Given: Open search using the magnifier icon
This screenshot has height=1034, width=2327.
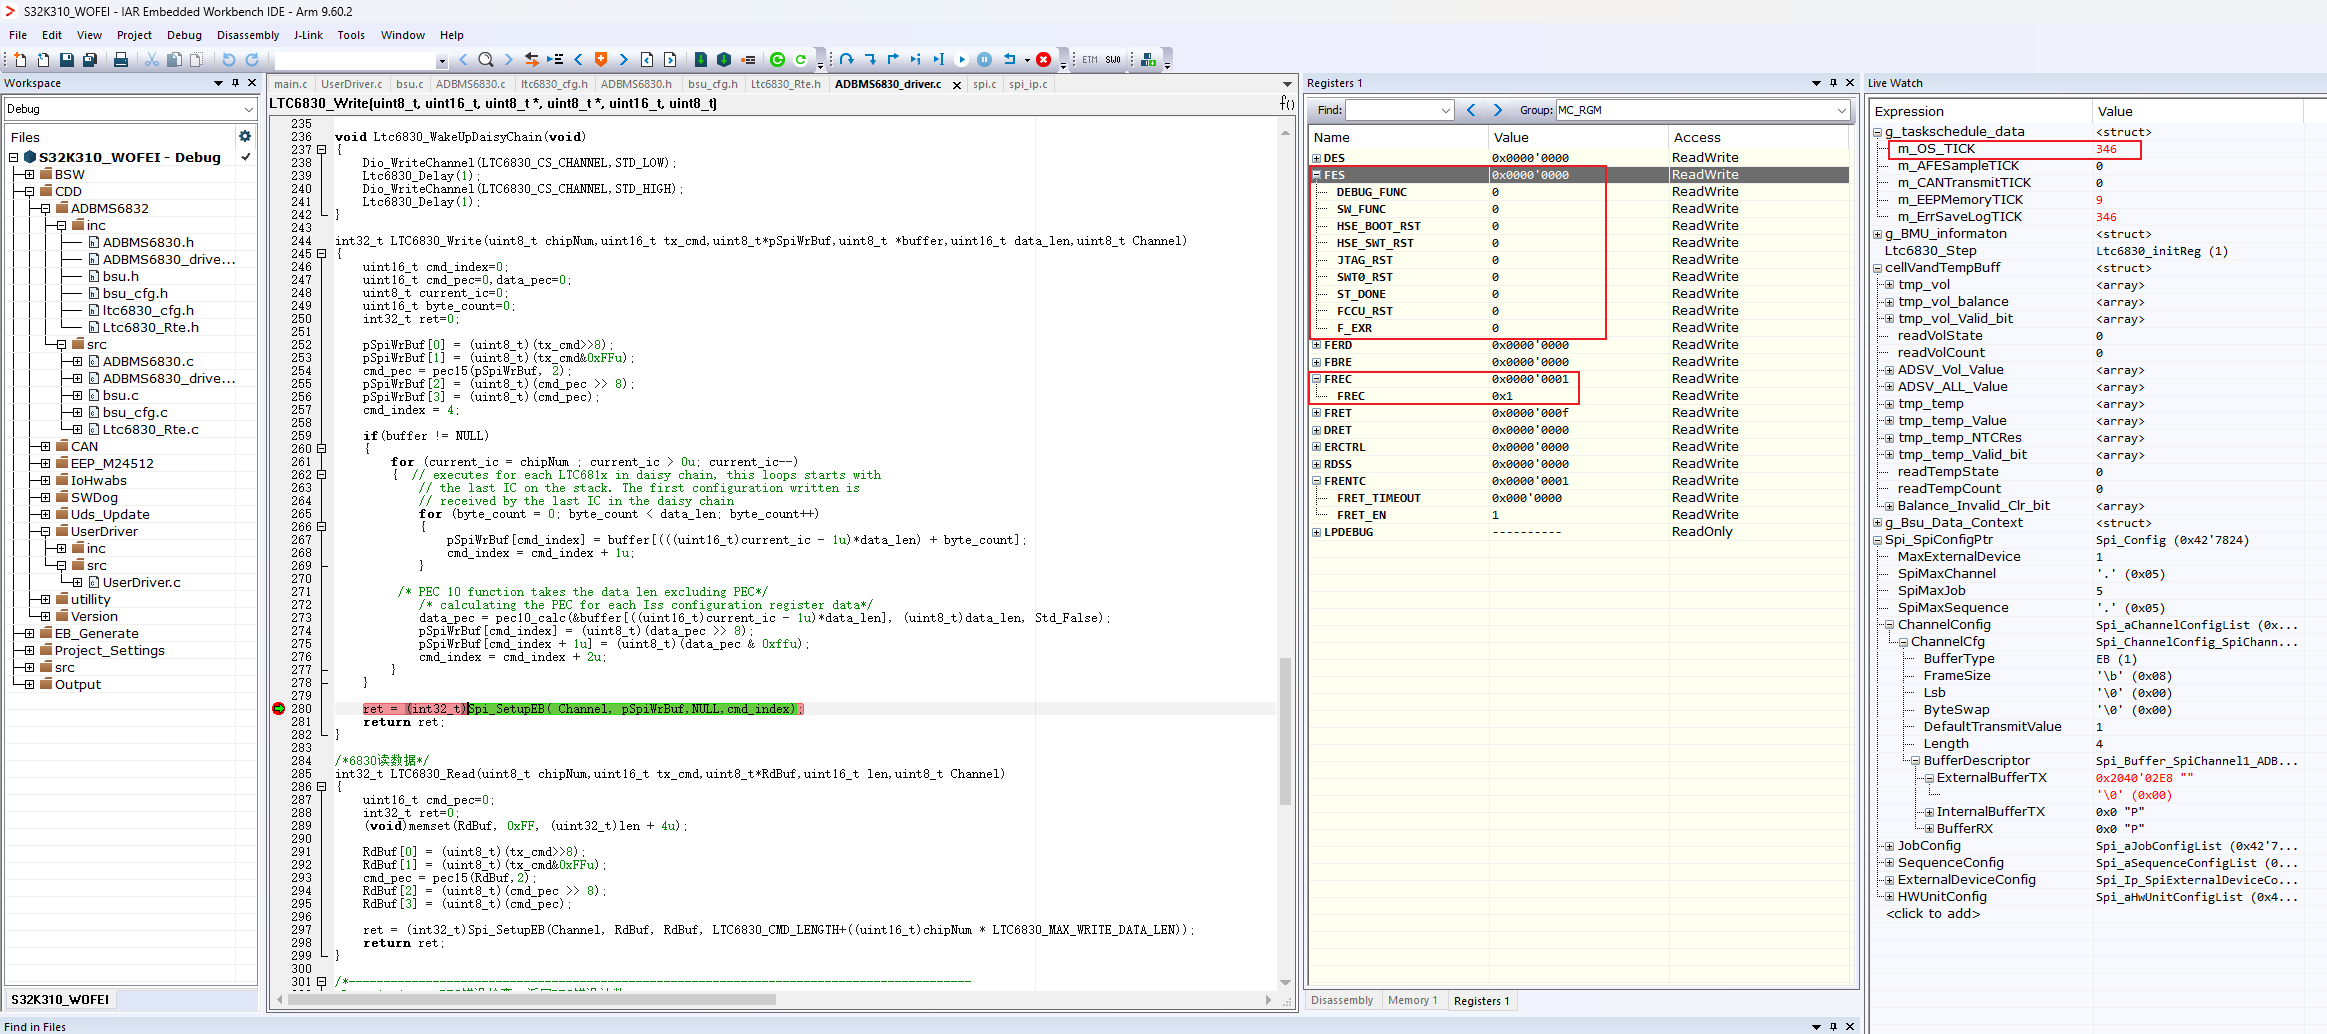Looking at the screenshot, I should pos(485,59).
